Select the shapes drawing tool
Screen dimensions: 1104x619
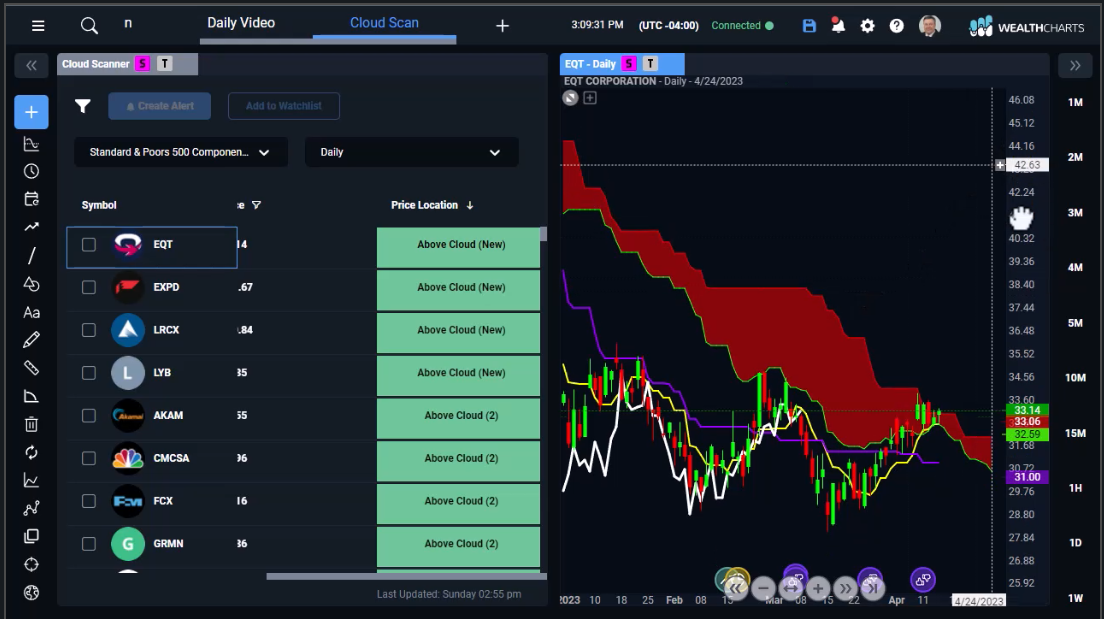31,284
